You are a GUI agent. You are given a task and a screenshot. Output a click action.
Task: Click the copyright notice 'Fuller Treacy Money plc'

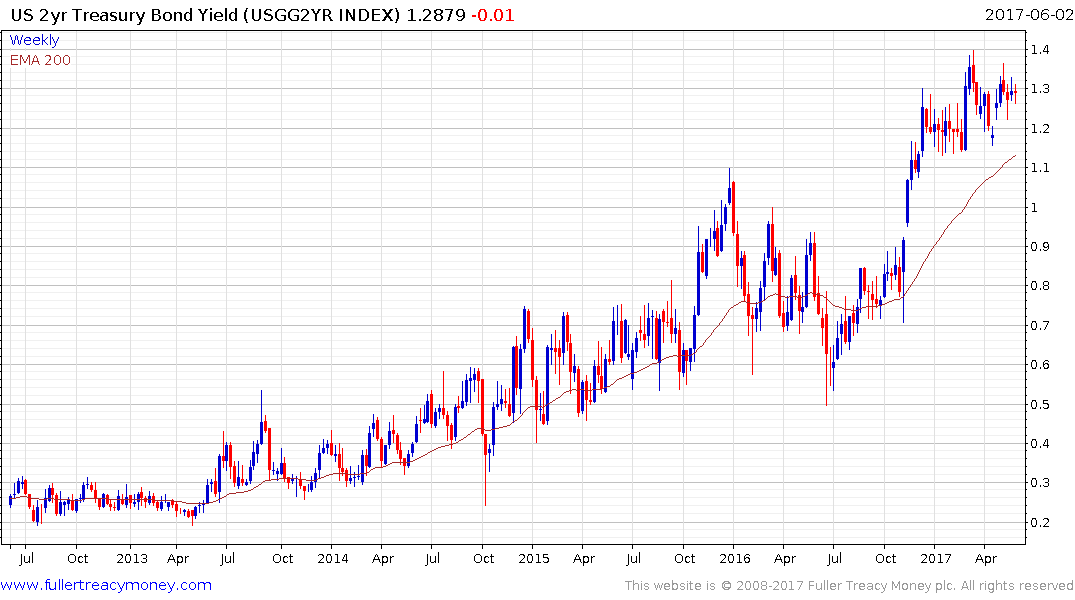point(881,586)
